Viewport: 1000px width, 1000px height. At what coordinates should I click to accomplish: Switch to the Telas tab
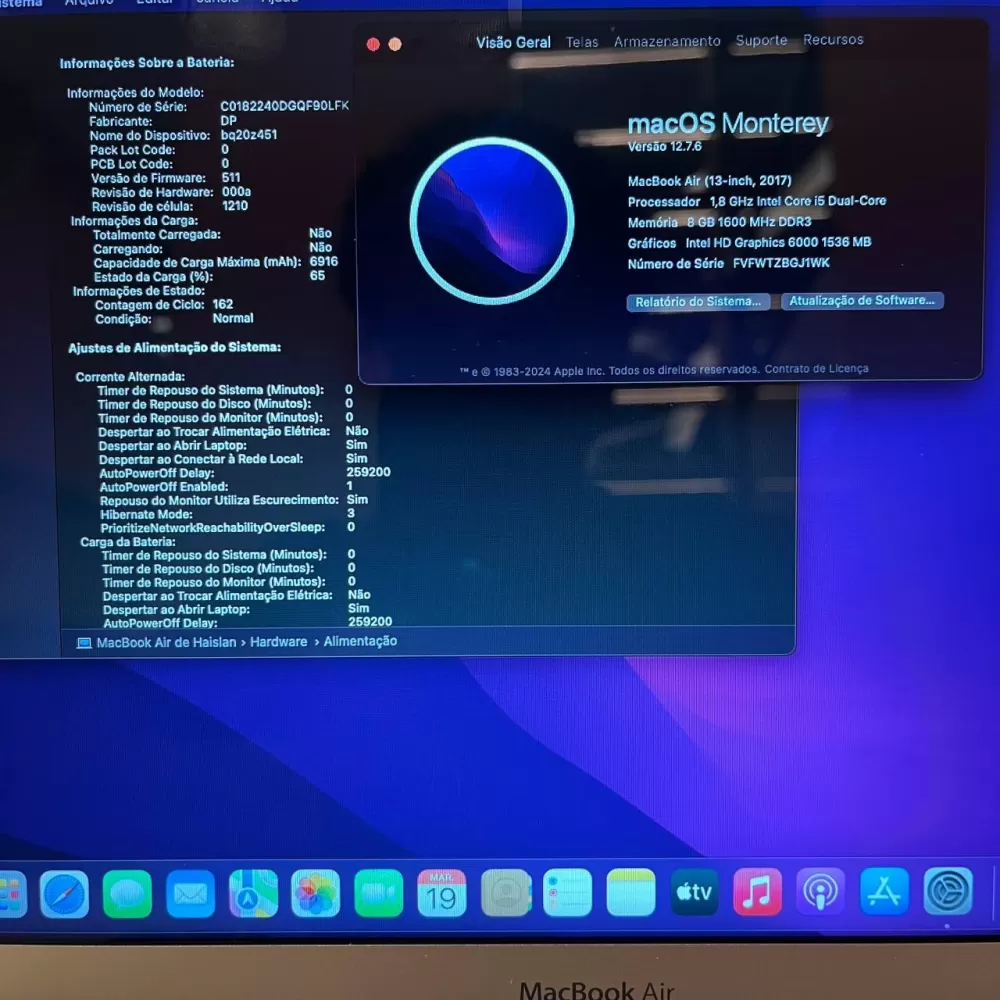[582, 42]
